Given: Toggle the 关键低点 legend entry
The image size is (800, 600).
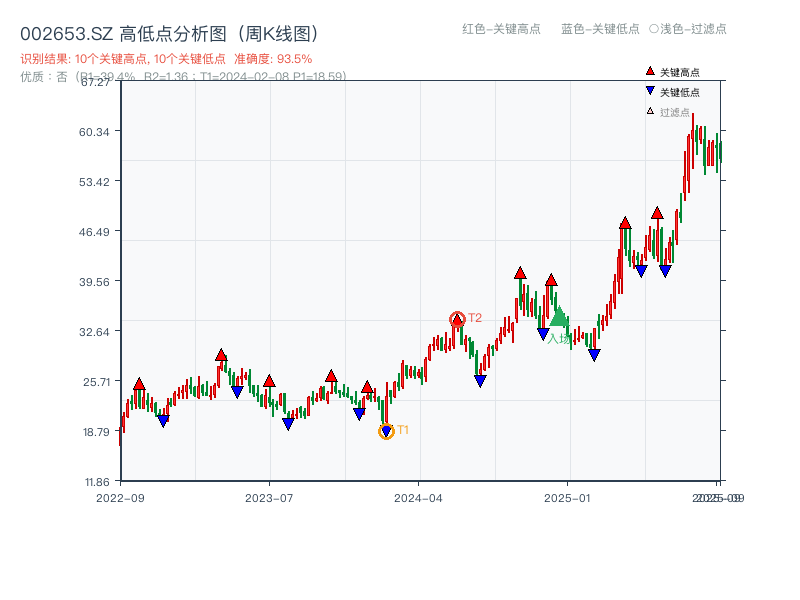Looking at the screenshot, I should (x=673, y=92).
